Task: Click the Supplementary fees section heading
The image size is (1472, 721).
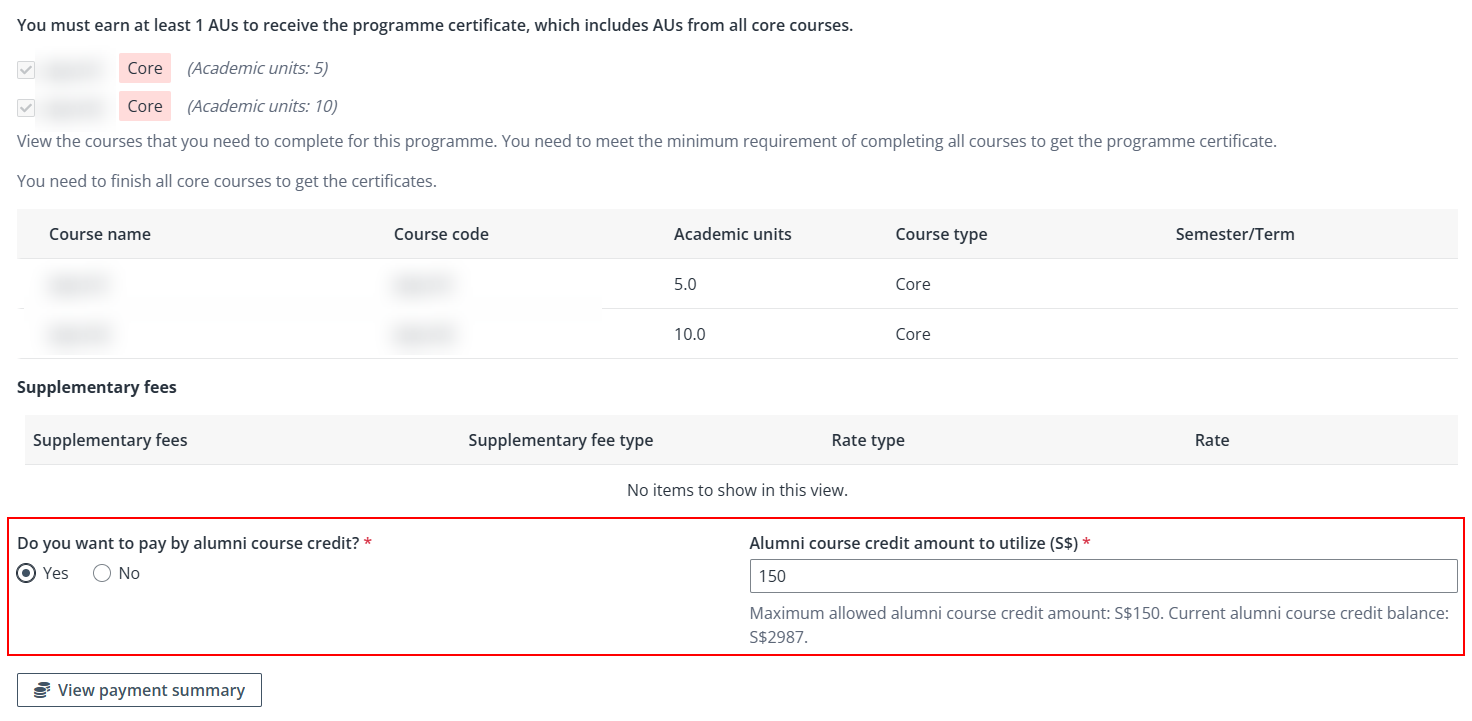Action: [x=96, y=387]
